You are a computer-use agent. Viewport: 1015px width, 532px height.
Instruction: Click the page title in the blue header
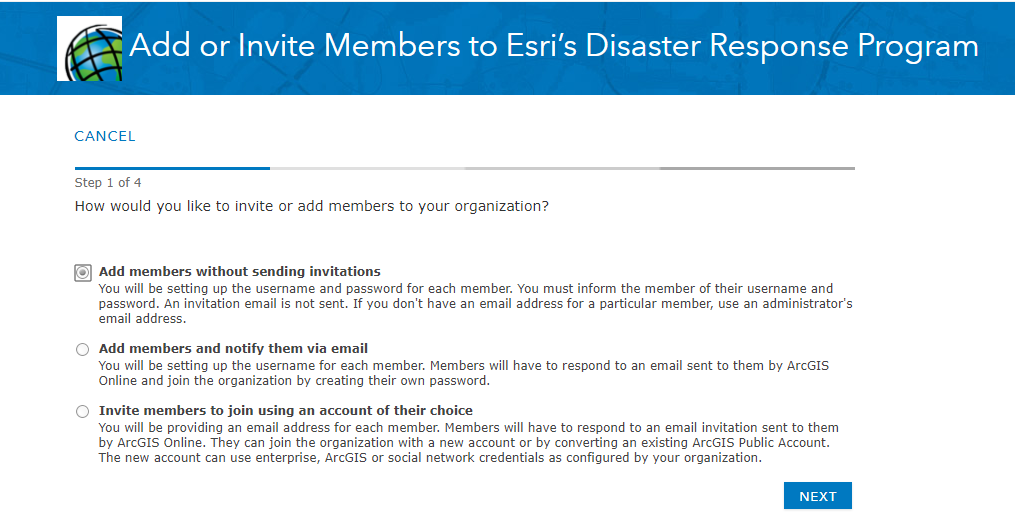coord(553,46)
